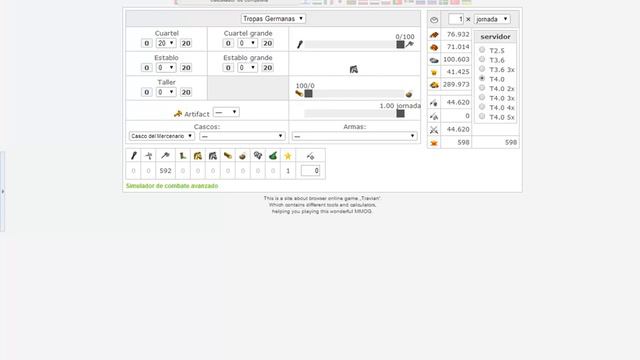This screenshot has width=640, height=360.
Task: Open the Cuartel grande level dropdown
Action: tap(247, 43)
